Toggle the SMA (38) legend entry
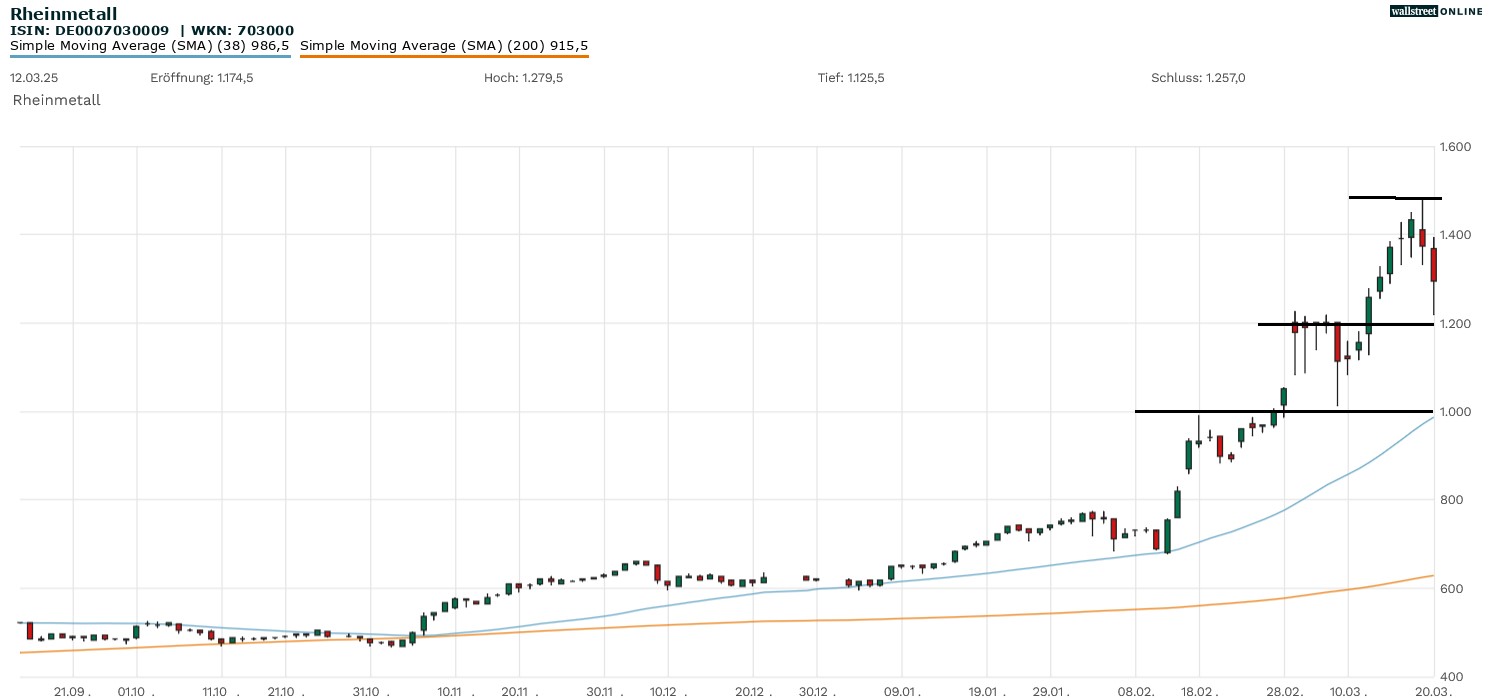Viewport: 1490px width, 698px height. [150, 45]
